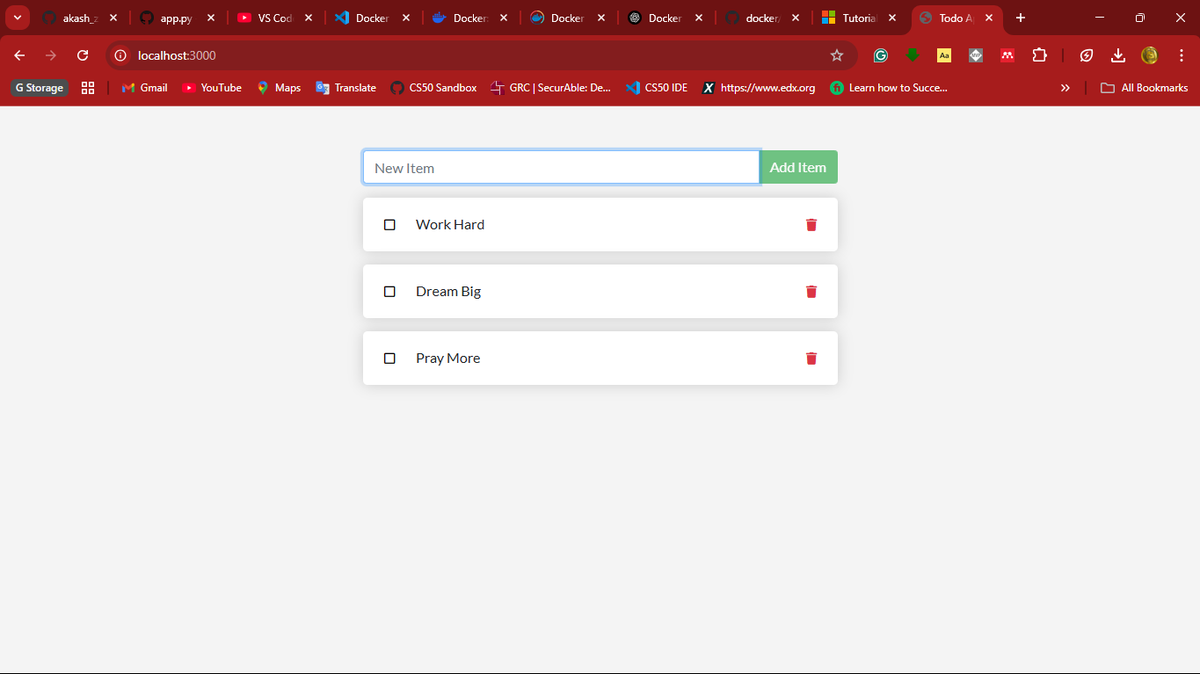Open the Chrome profile avatar
Viewport: 1200px width, 674px height.
coord(1150,55)
